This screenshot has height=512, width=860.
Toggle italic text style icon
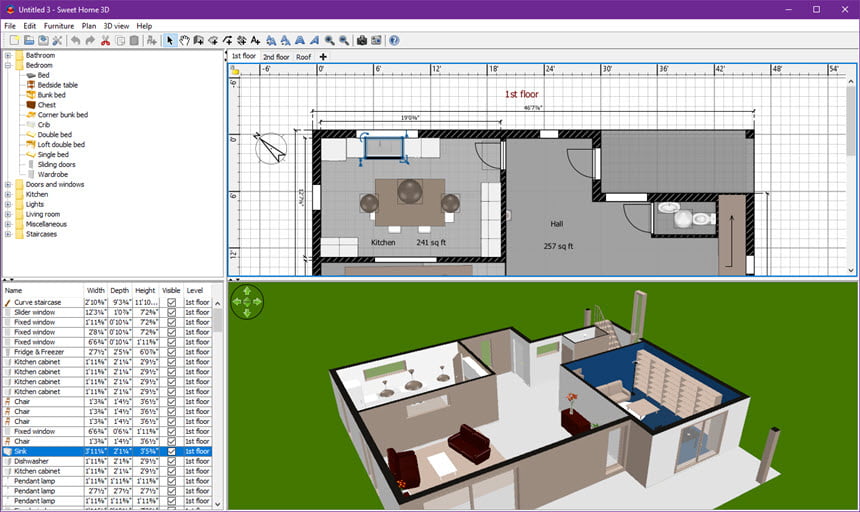tap(314, 40)
